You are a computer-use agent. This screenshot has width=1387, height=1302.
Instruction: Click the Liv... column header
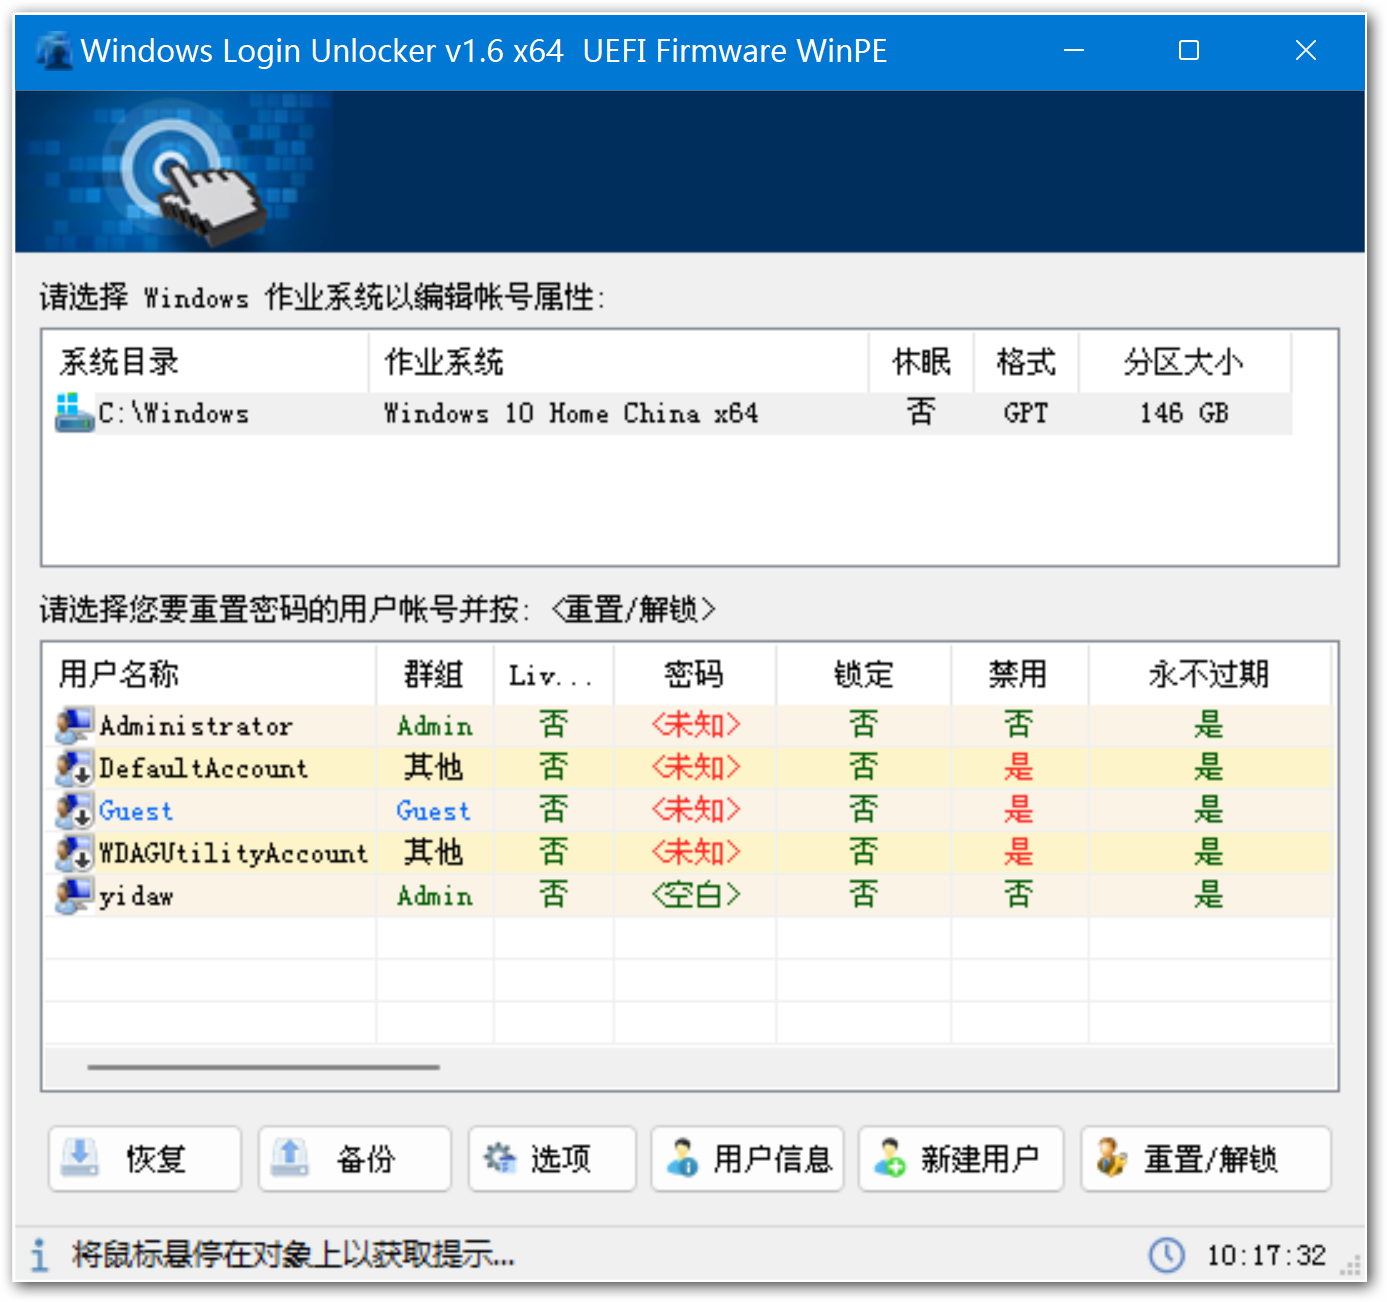(554, 675)
